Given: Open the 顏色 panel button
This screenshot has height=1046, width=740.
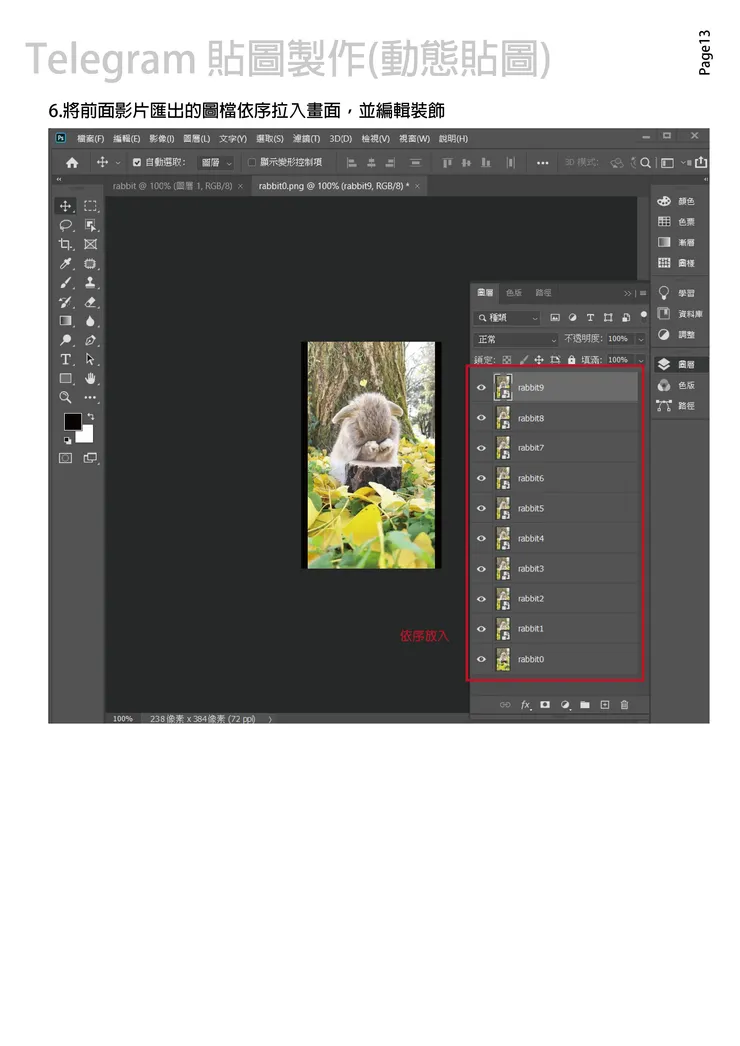Looking at the screenshot, I should [x=677, y=201].
